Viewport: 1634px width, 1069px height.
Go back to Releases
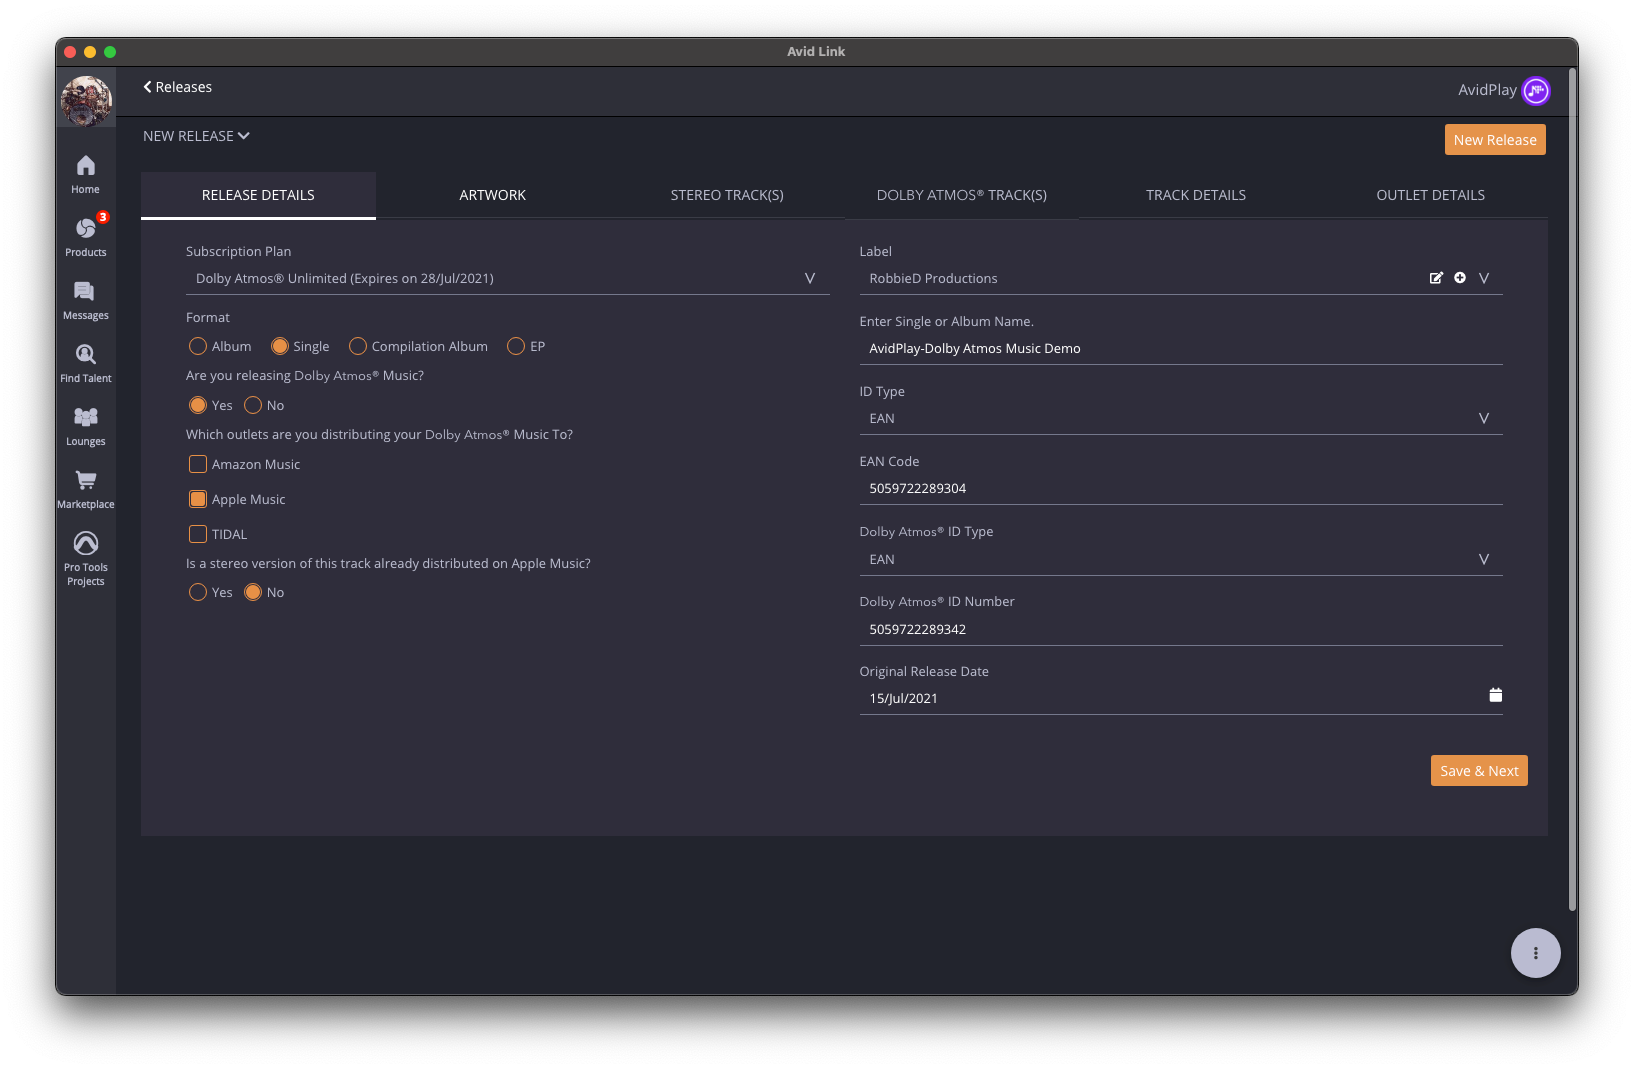pos(177,87)
